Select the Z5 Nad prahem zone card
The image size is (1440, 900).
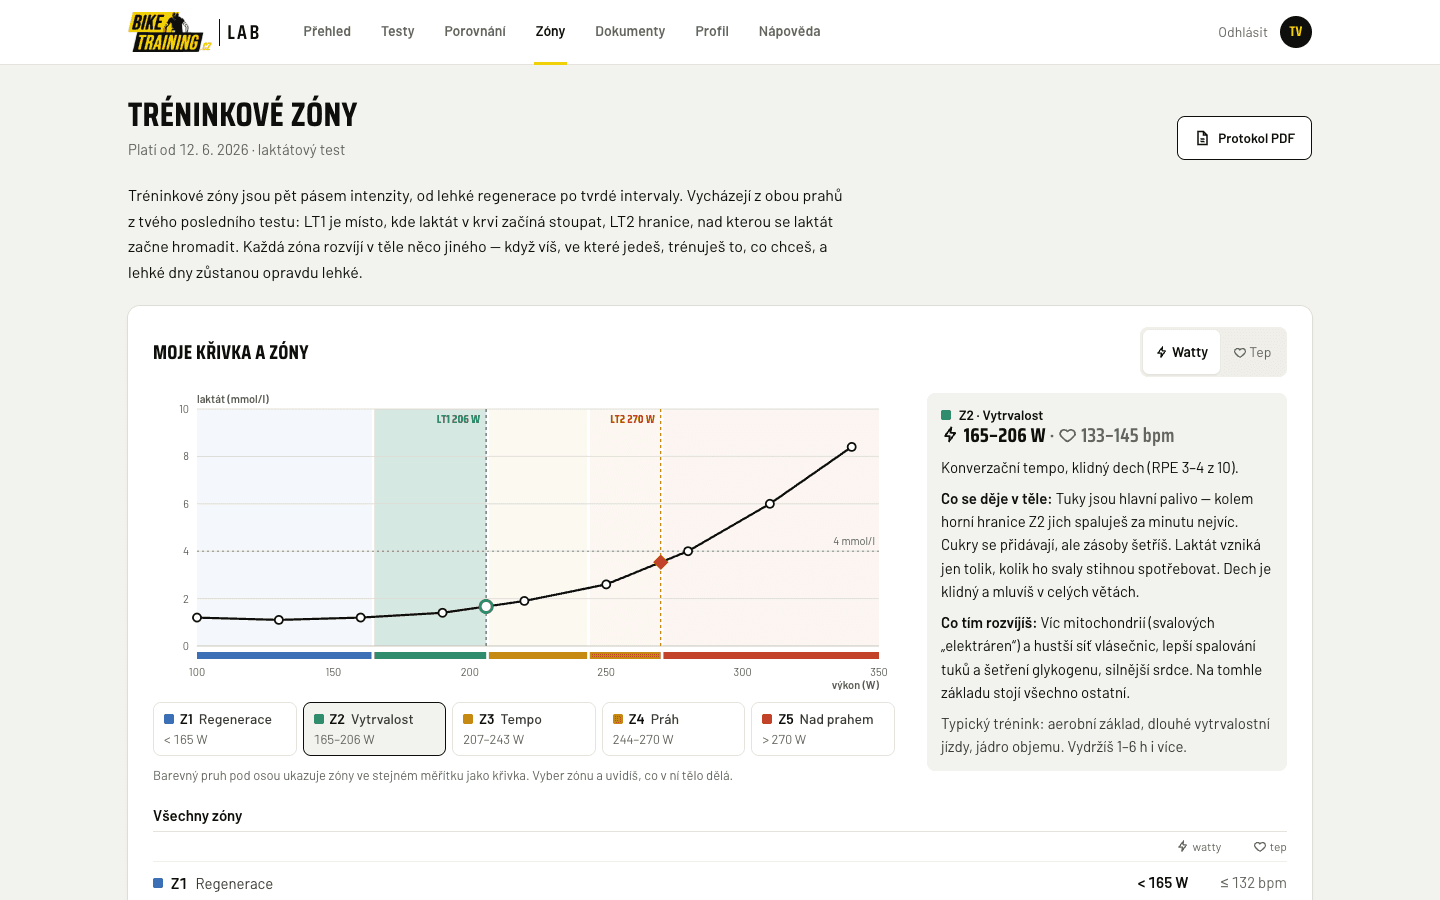[823, 729]
